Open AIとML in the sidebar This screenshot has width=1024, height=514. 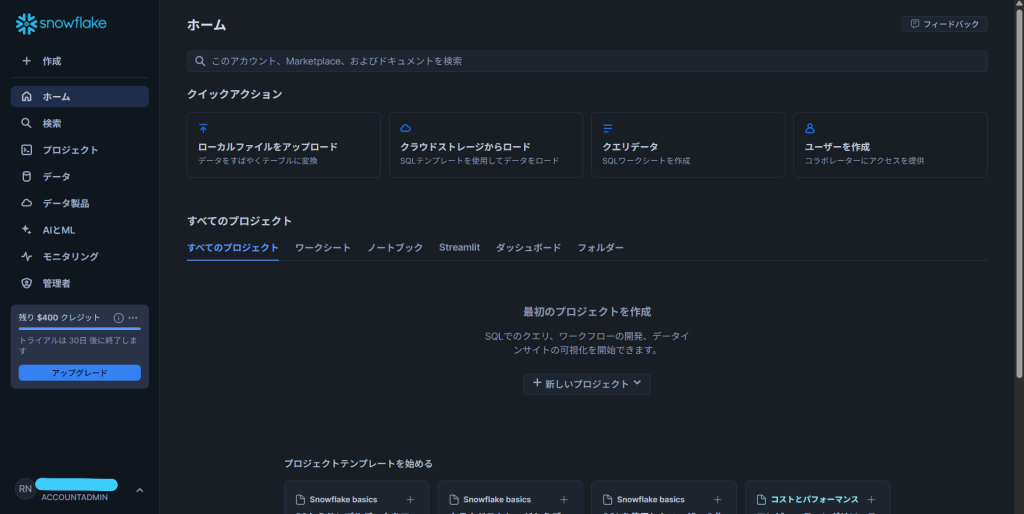[80, 230]
